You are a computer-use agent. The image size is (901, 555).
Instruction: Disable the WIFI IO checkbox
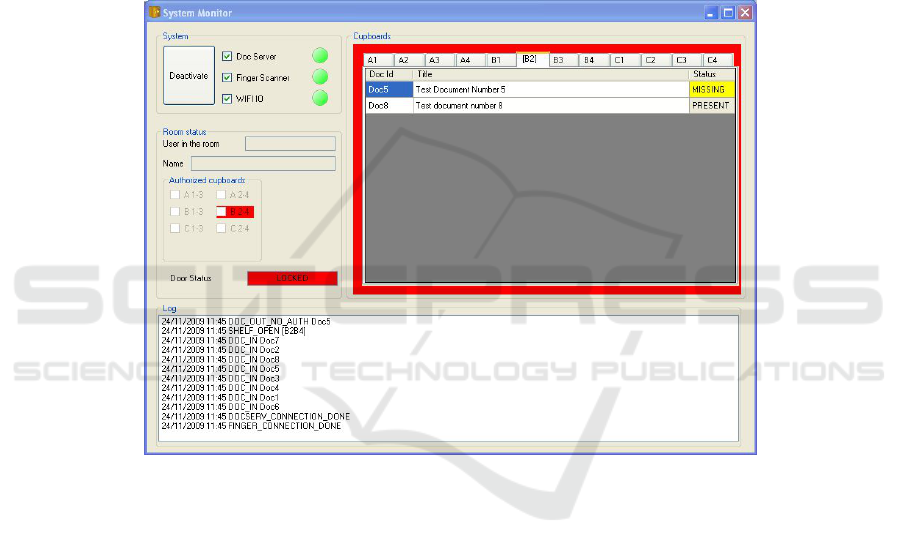pyautogui.click(x=227, y=99)
